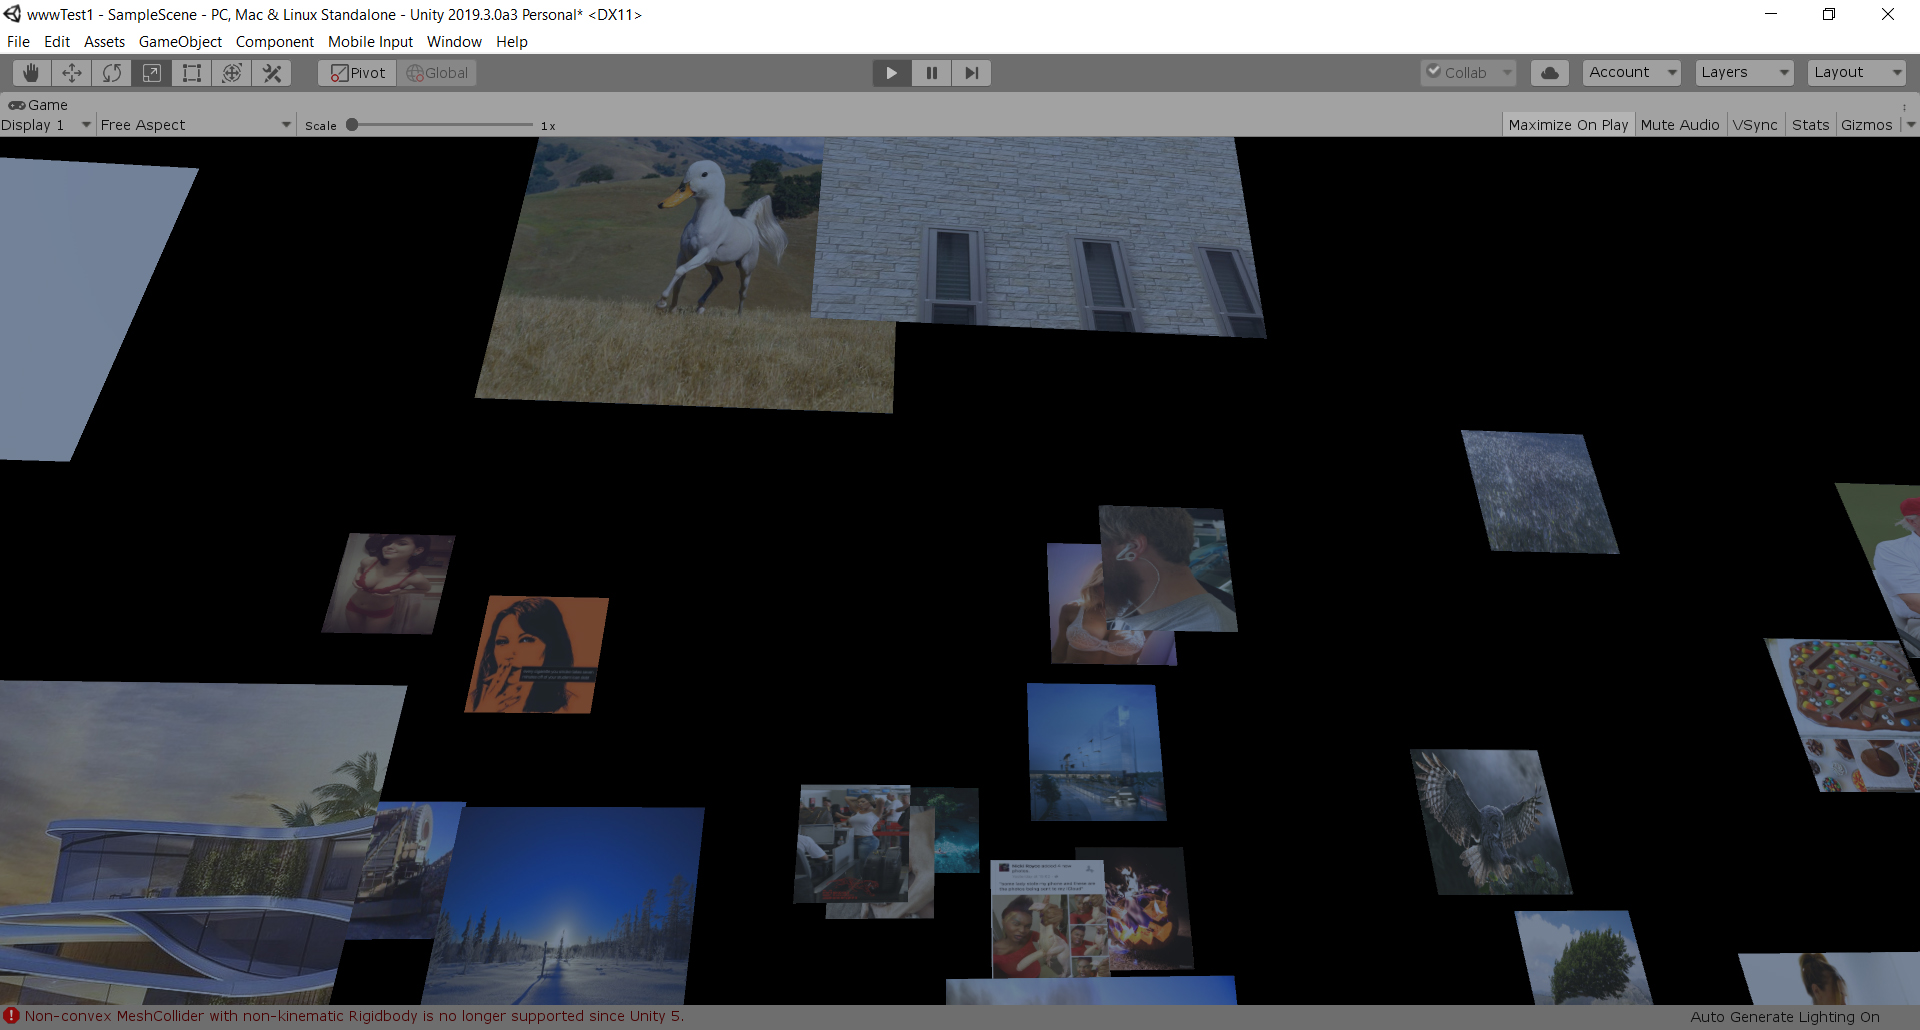Select the Rect Transform tool
The image size is (1920, 1030).
pyautogui.click(x=192, y=73)
